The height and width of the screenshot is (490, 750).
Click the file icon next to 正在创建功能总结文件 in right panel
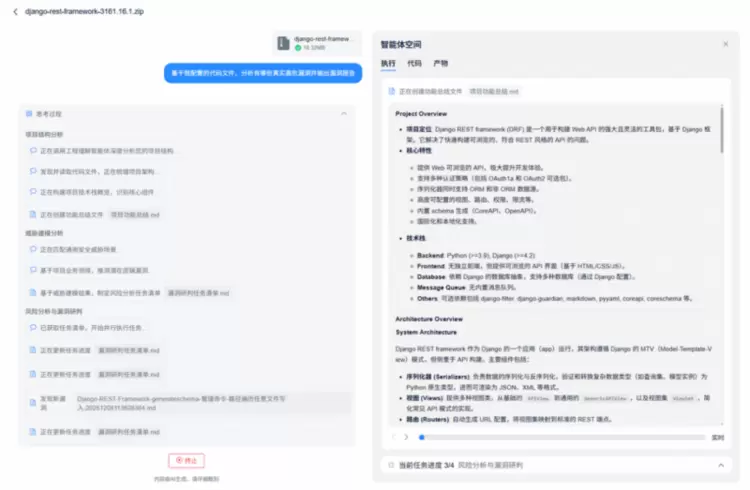point(392,91)
